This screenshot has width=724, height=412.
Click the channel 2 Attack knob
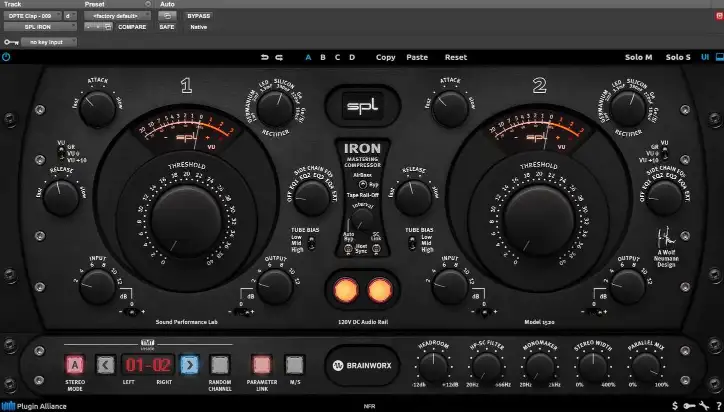point(450,109)
